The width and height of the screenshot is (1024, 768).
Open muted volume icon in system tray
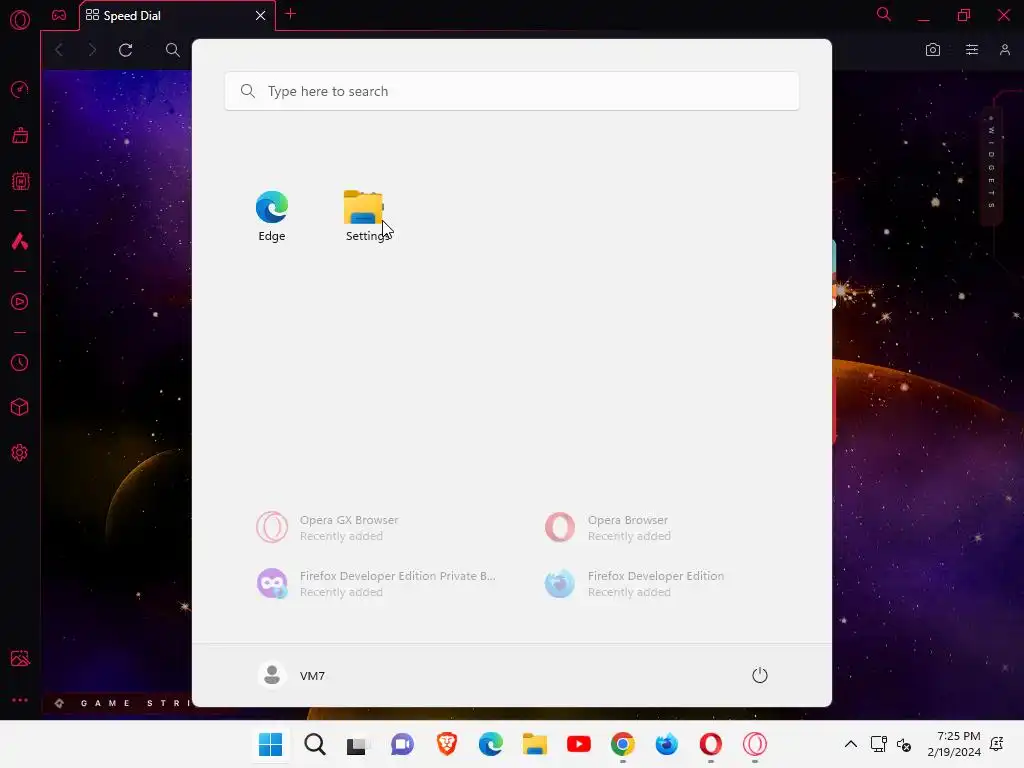(904, 744)
